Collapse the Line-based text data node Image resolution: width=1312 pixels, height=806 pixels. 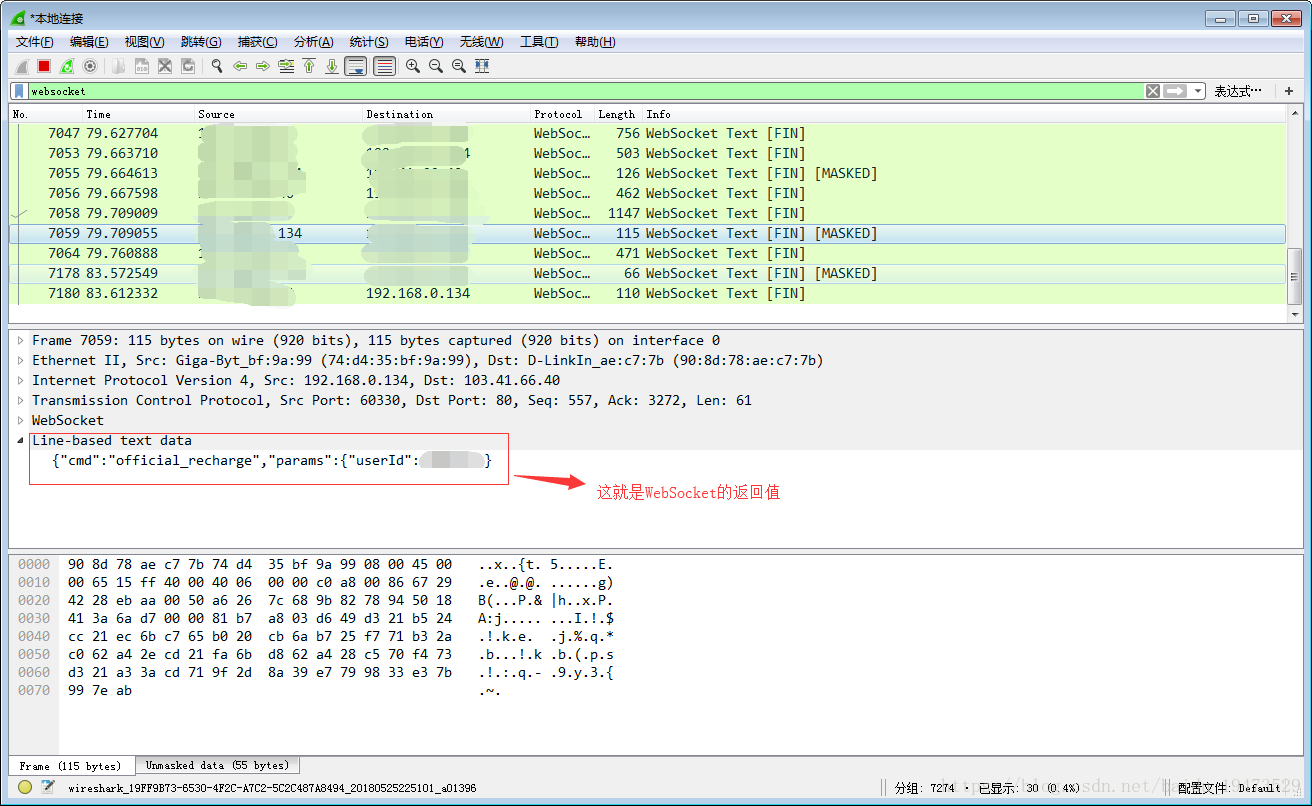tap(20, 441)
